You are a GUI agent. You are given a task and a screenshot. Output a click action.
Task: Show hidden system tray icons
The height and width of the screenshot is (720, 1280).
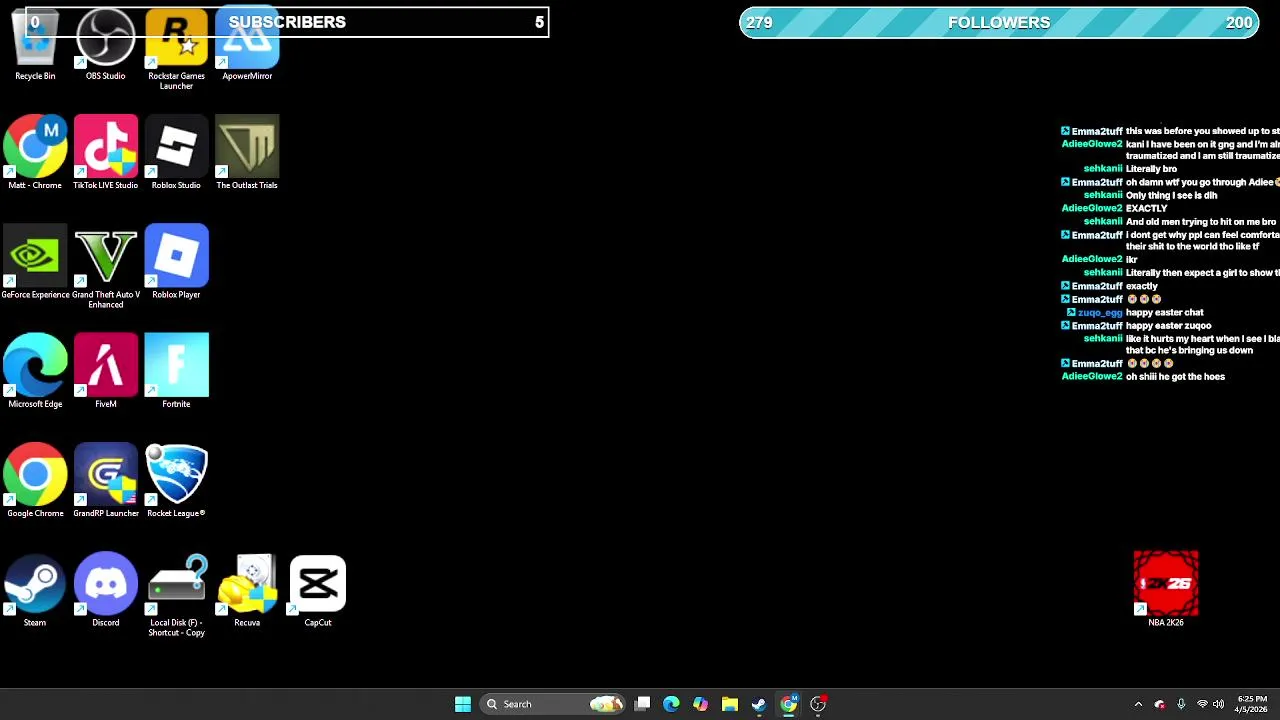[x=1138, y=704]
